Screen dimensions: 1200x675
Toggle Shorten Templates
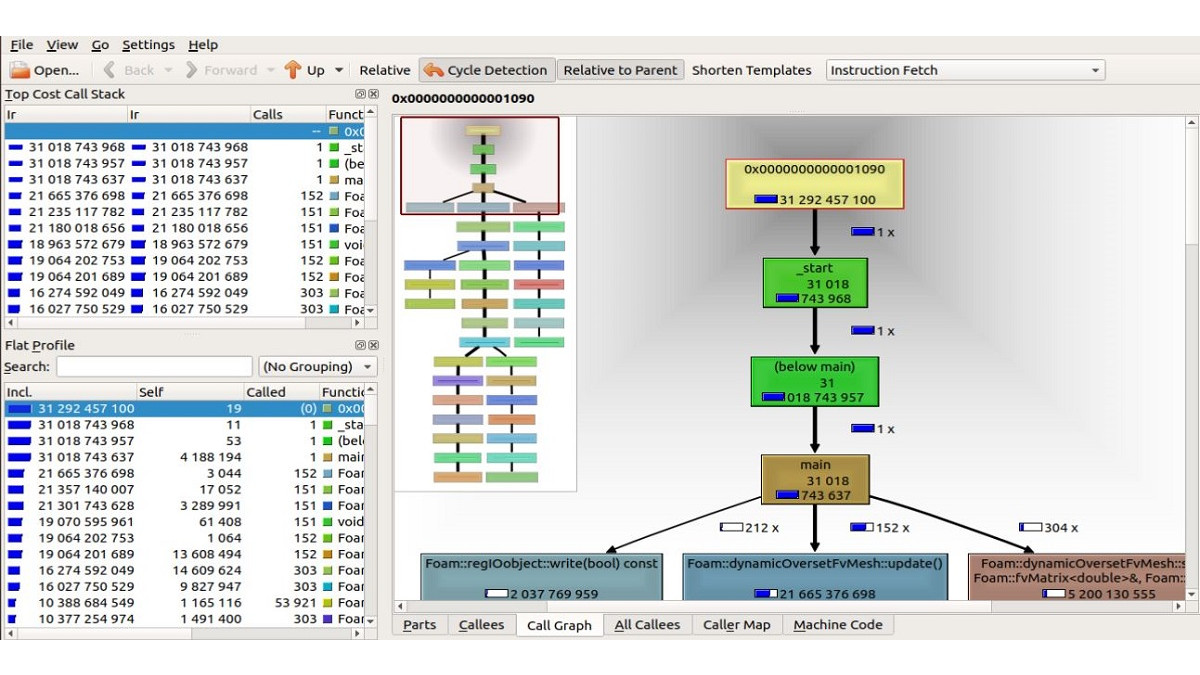click(x=752, y=70)
